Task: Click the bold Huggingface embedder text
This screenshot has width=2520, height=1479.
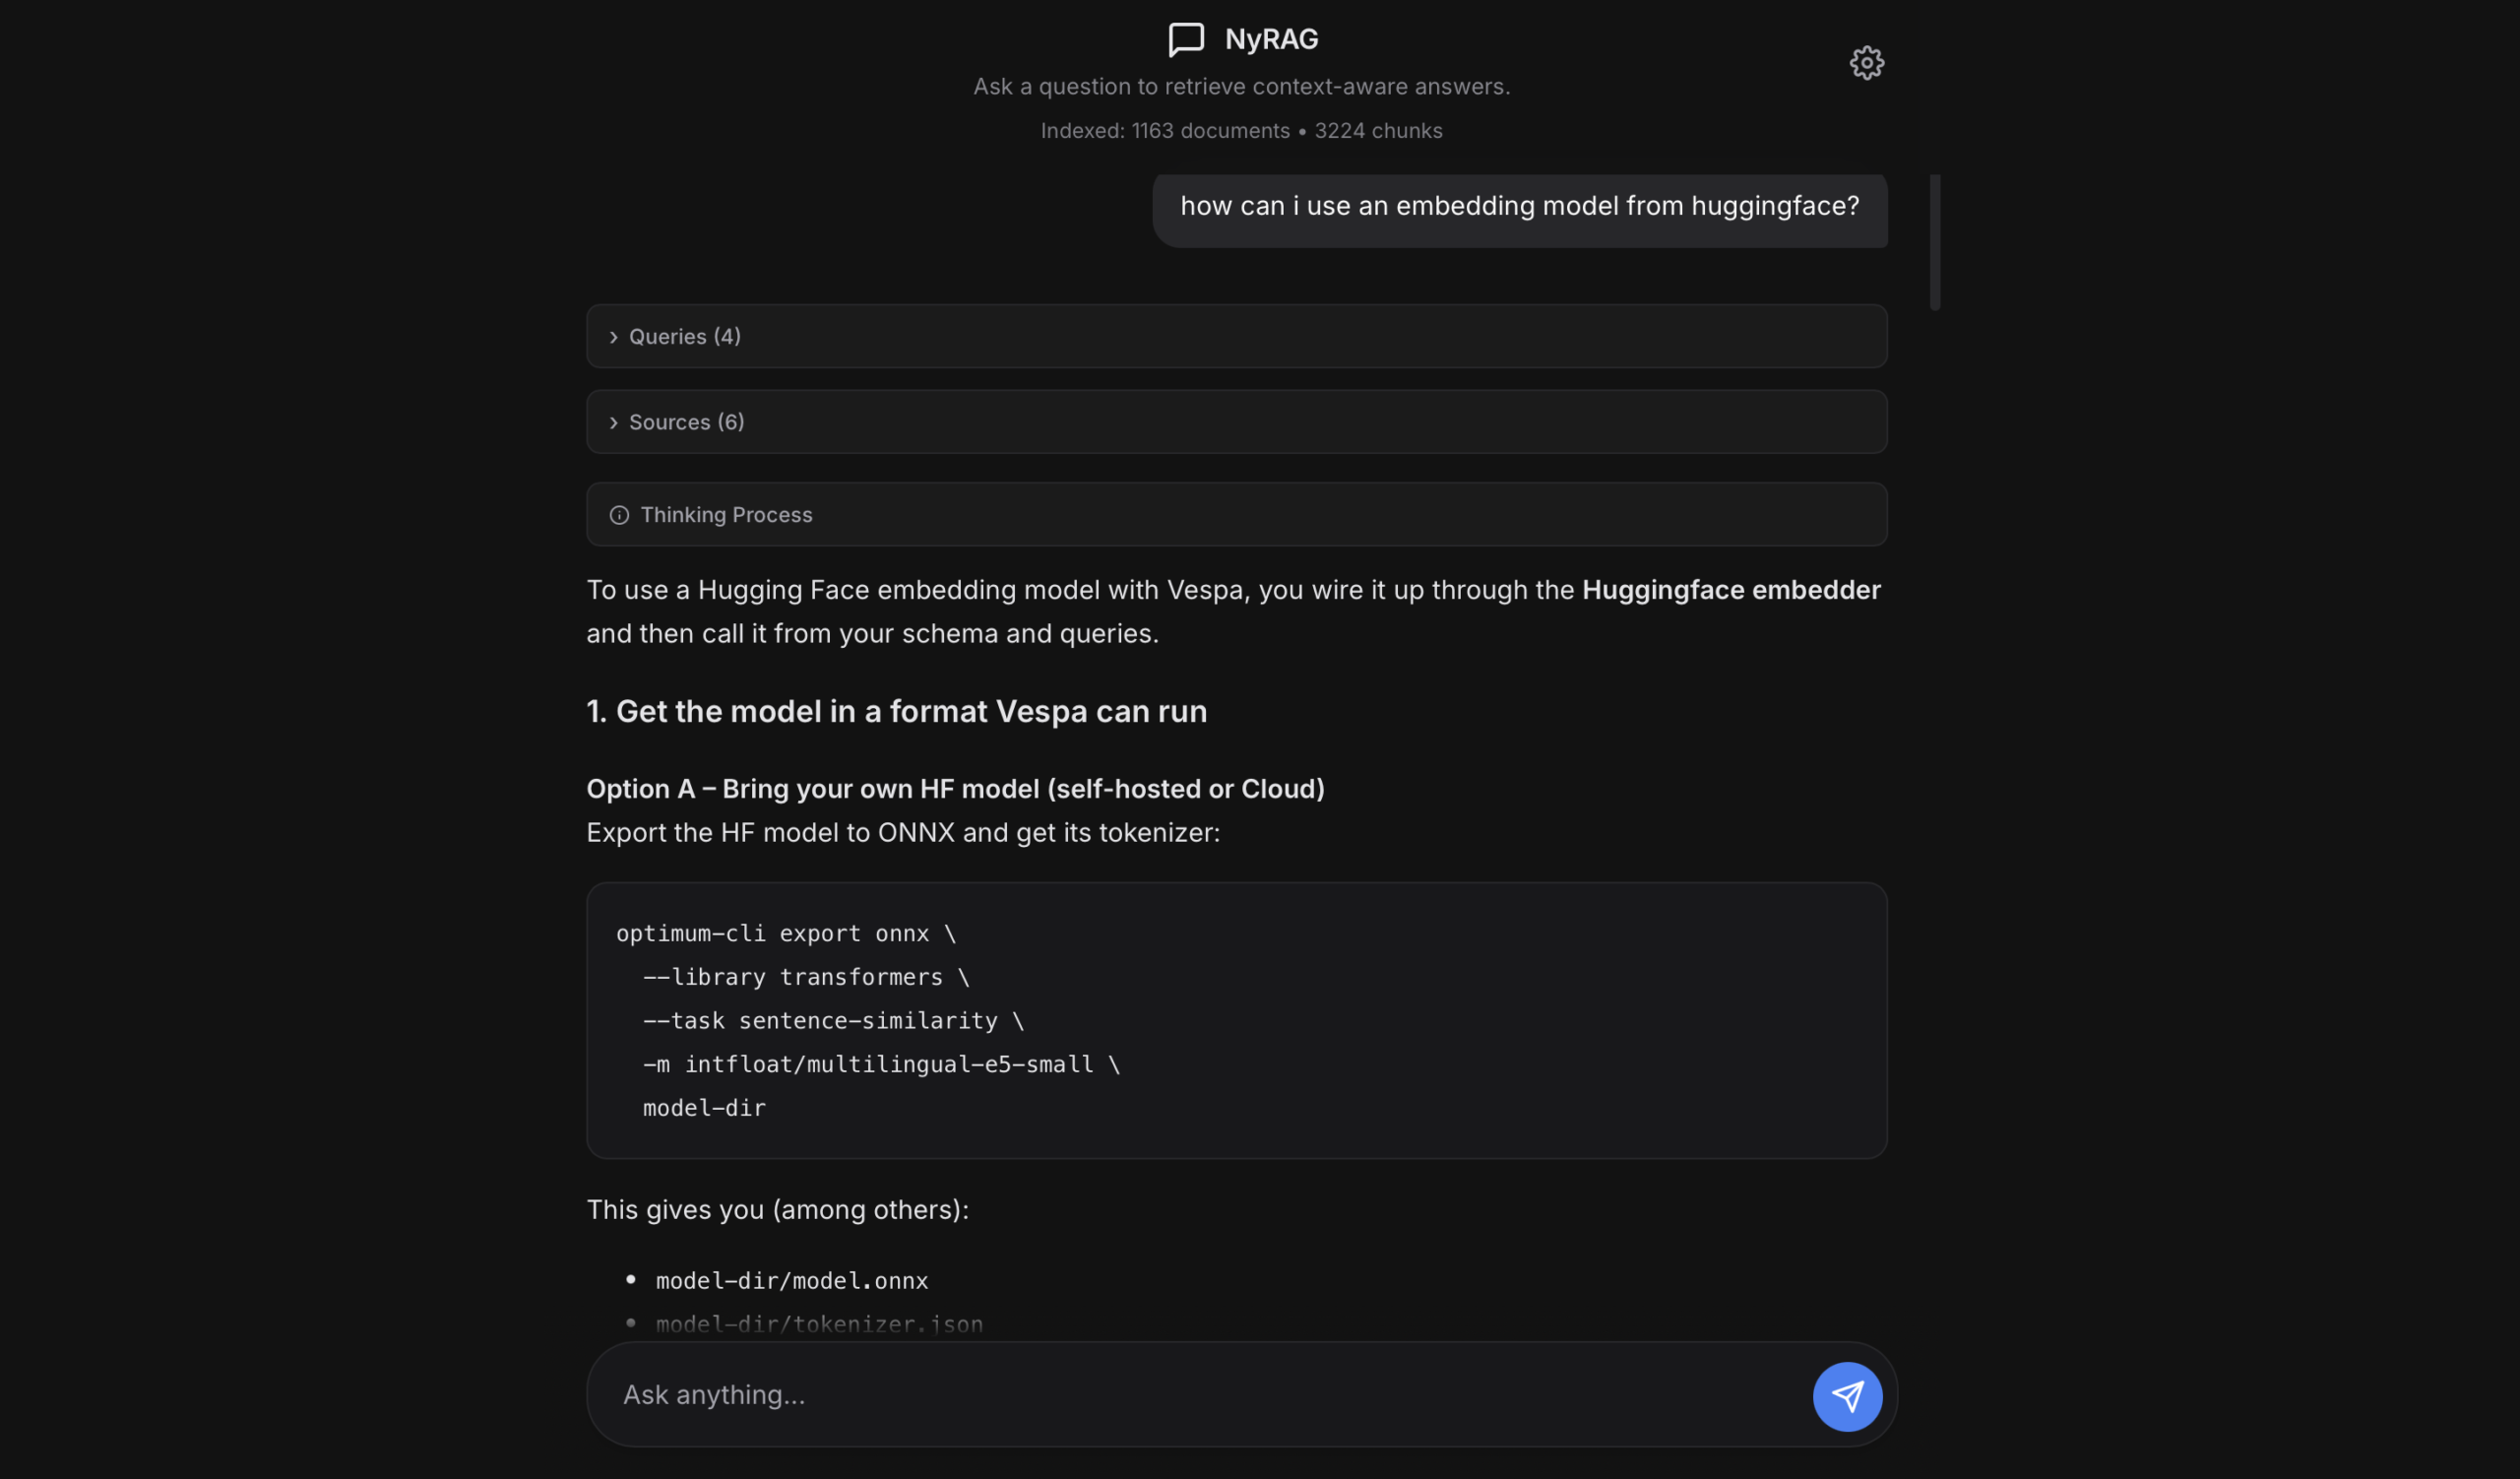Action: (x=1731, y=590)
